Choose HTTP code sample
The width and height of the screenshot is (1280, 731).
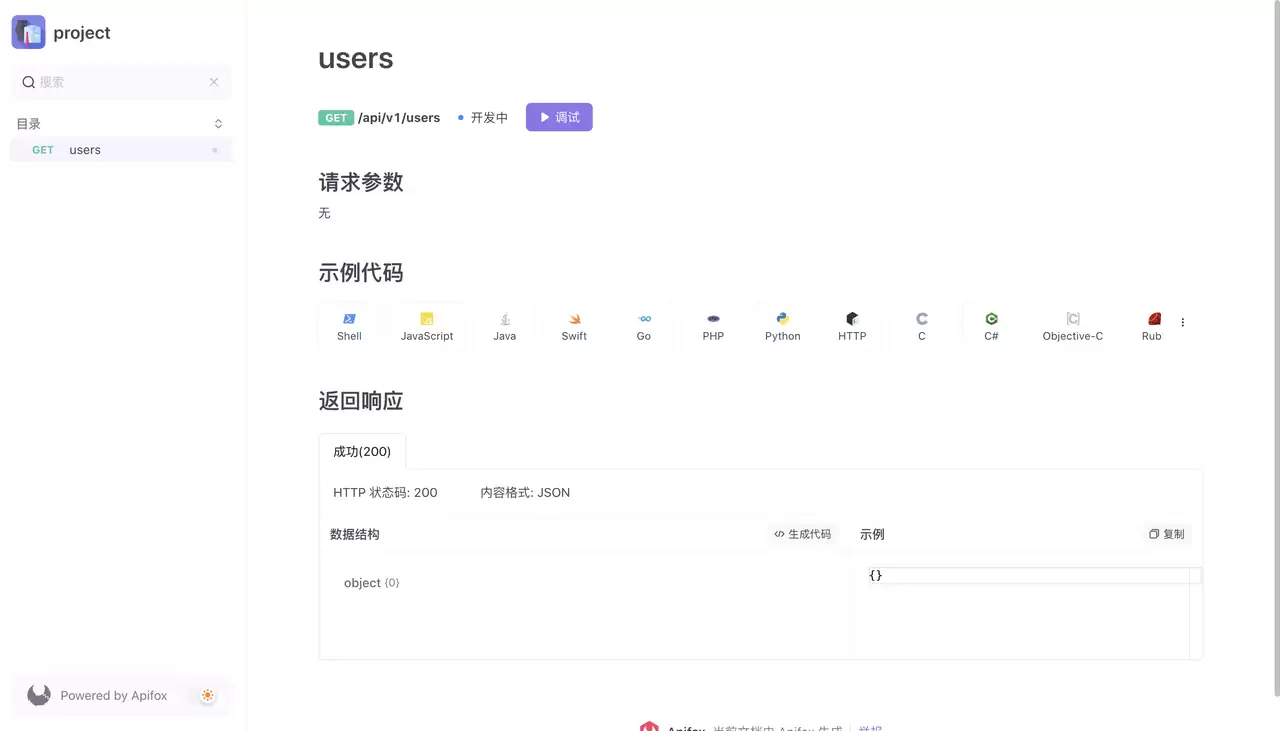click(x=852, y=327)
